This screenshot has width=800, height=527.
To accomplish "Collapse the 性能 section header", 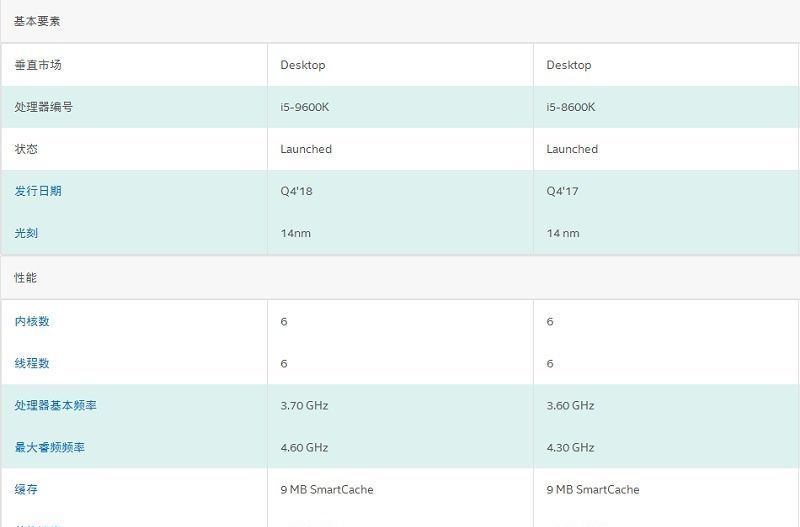I will [26, 278].
